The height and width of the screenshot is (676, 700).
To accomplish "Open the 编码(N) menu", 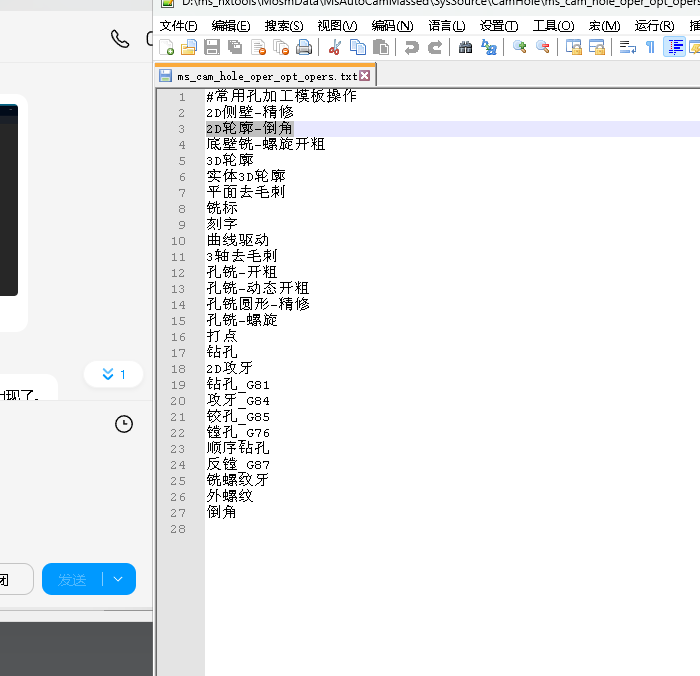I will [392, 26].
